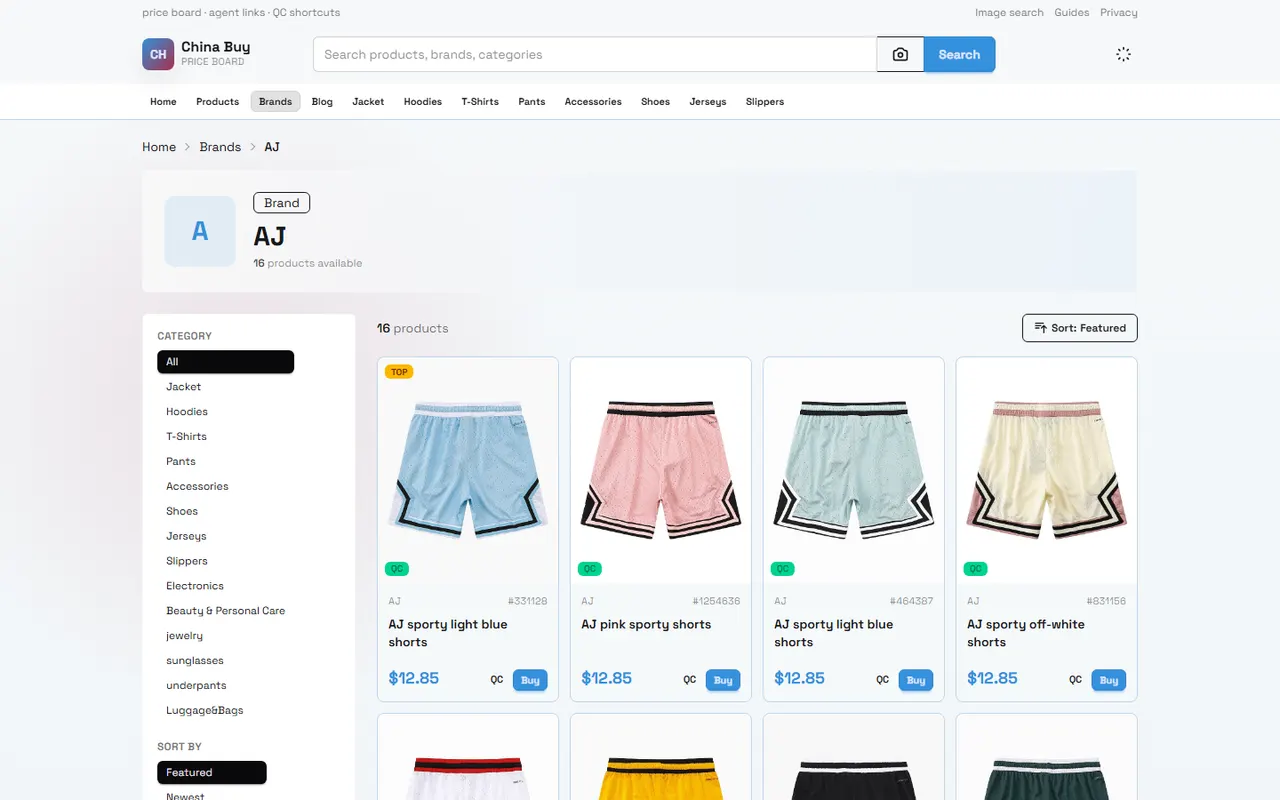This screenshot has width=1280, height=800.
Task: Open the Guides link in top bar
Action: click(x=1072, y=13)
